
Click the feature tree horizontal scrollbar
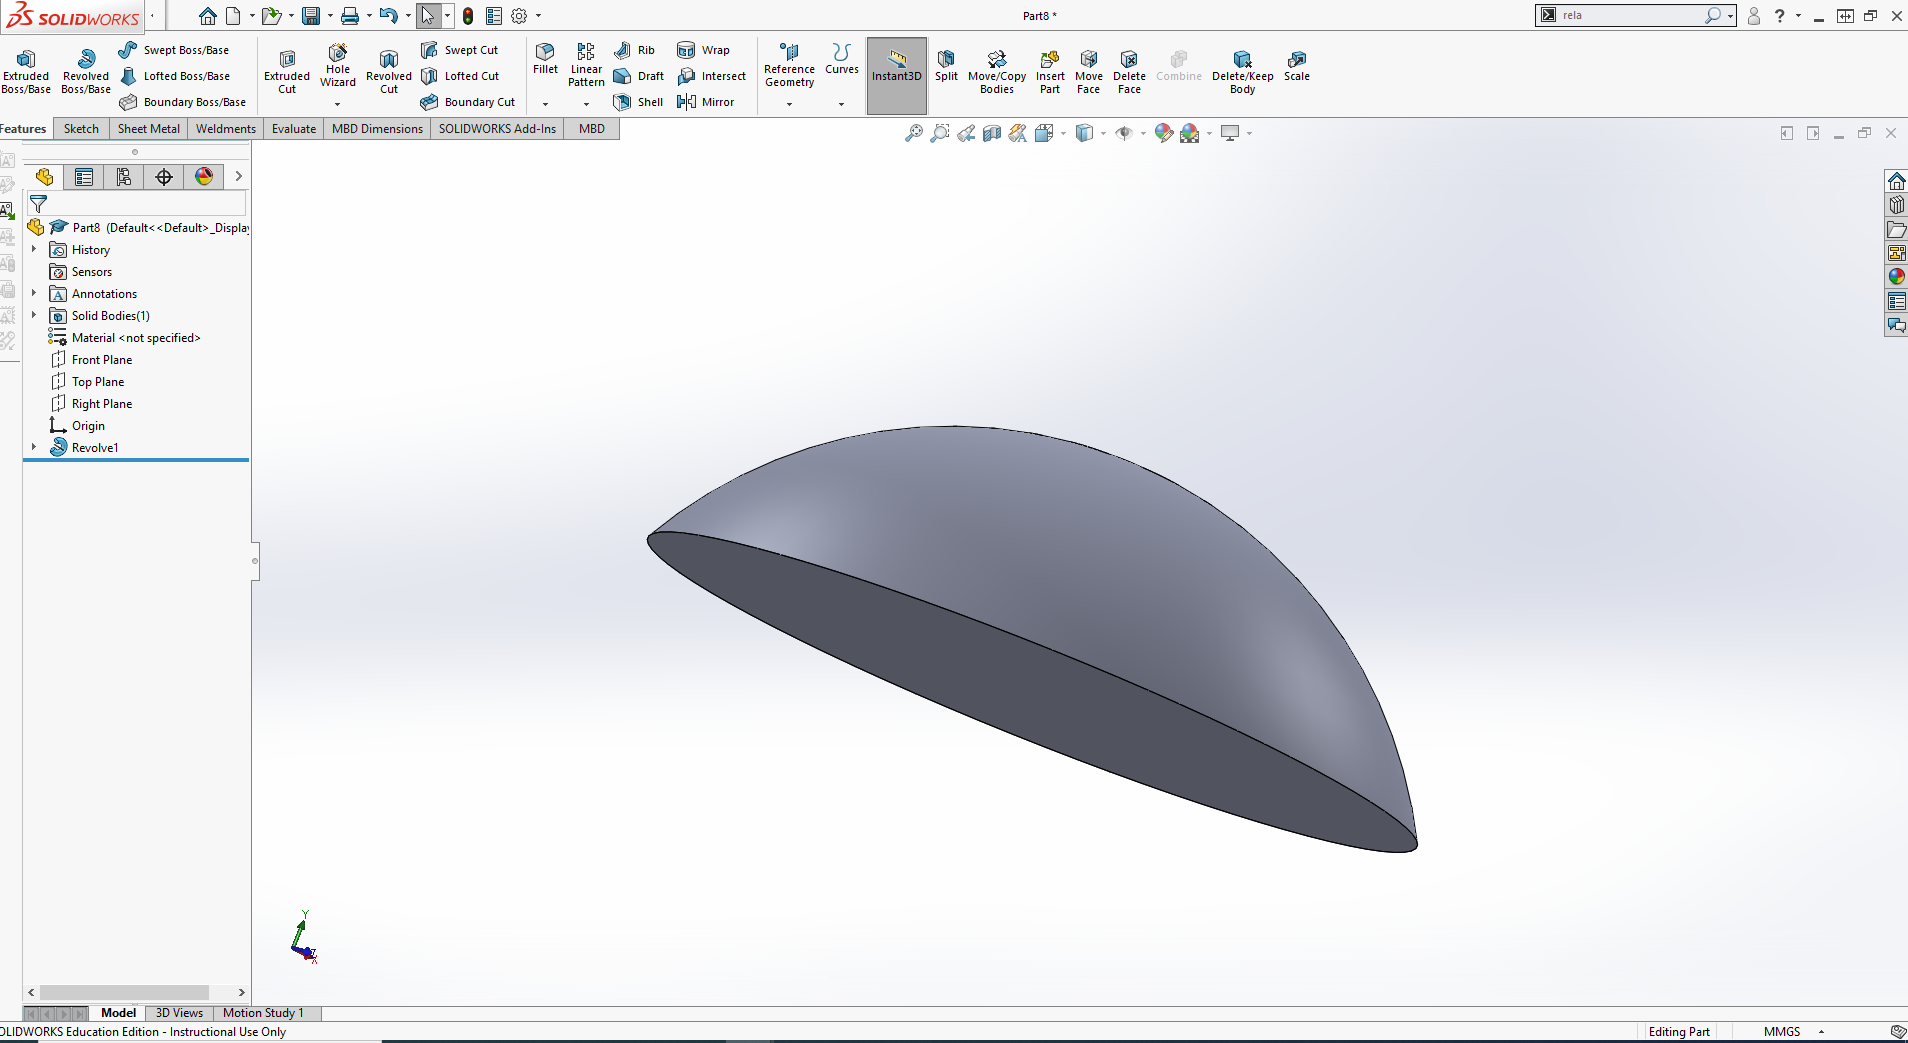(124, 992)
